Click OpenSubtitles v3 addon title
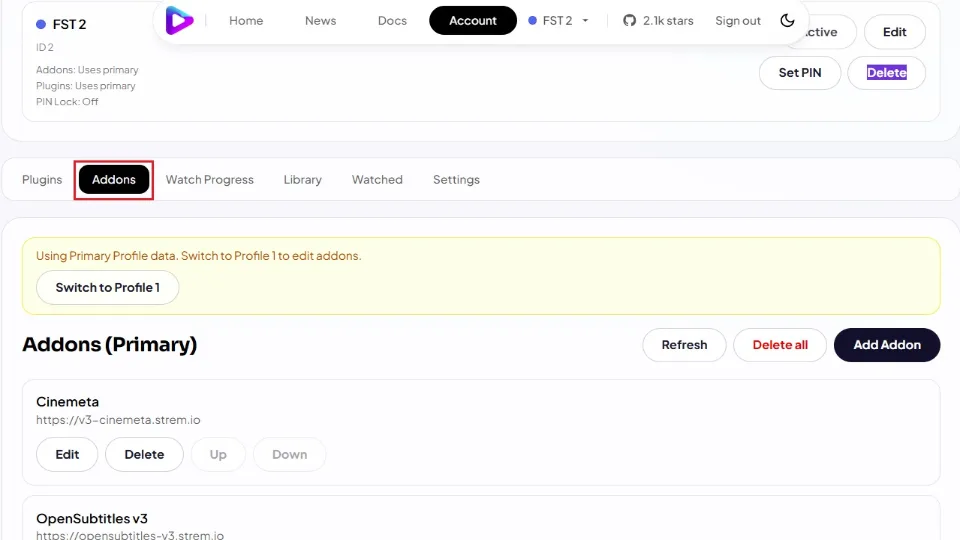This screenshot has height=540, width=960. (92, 519)
